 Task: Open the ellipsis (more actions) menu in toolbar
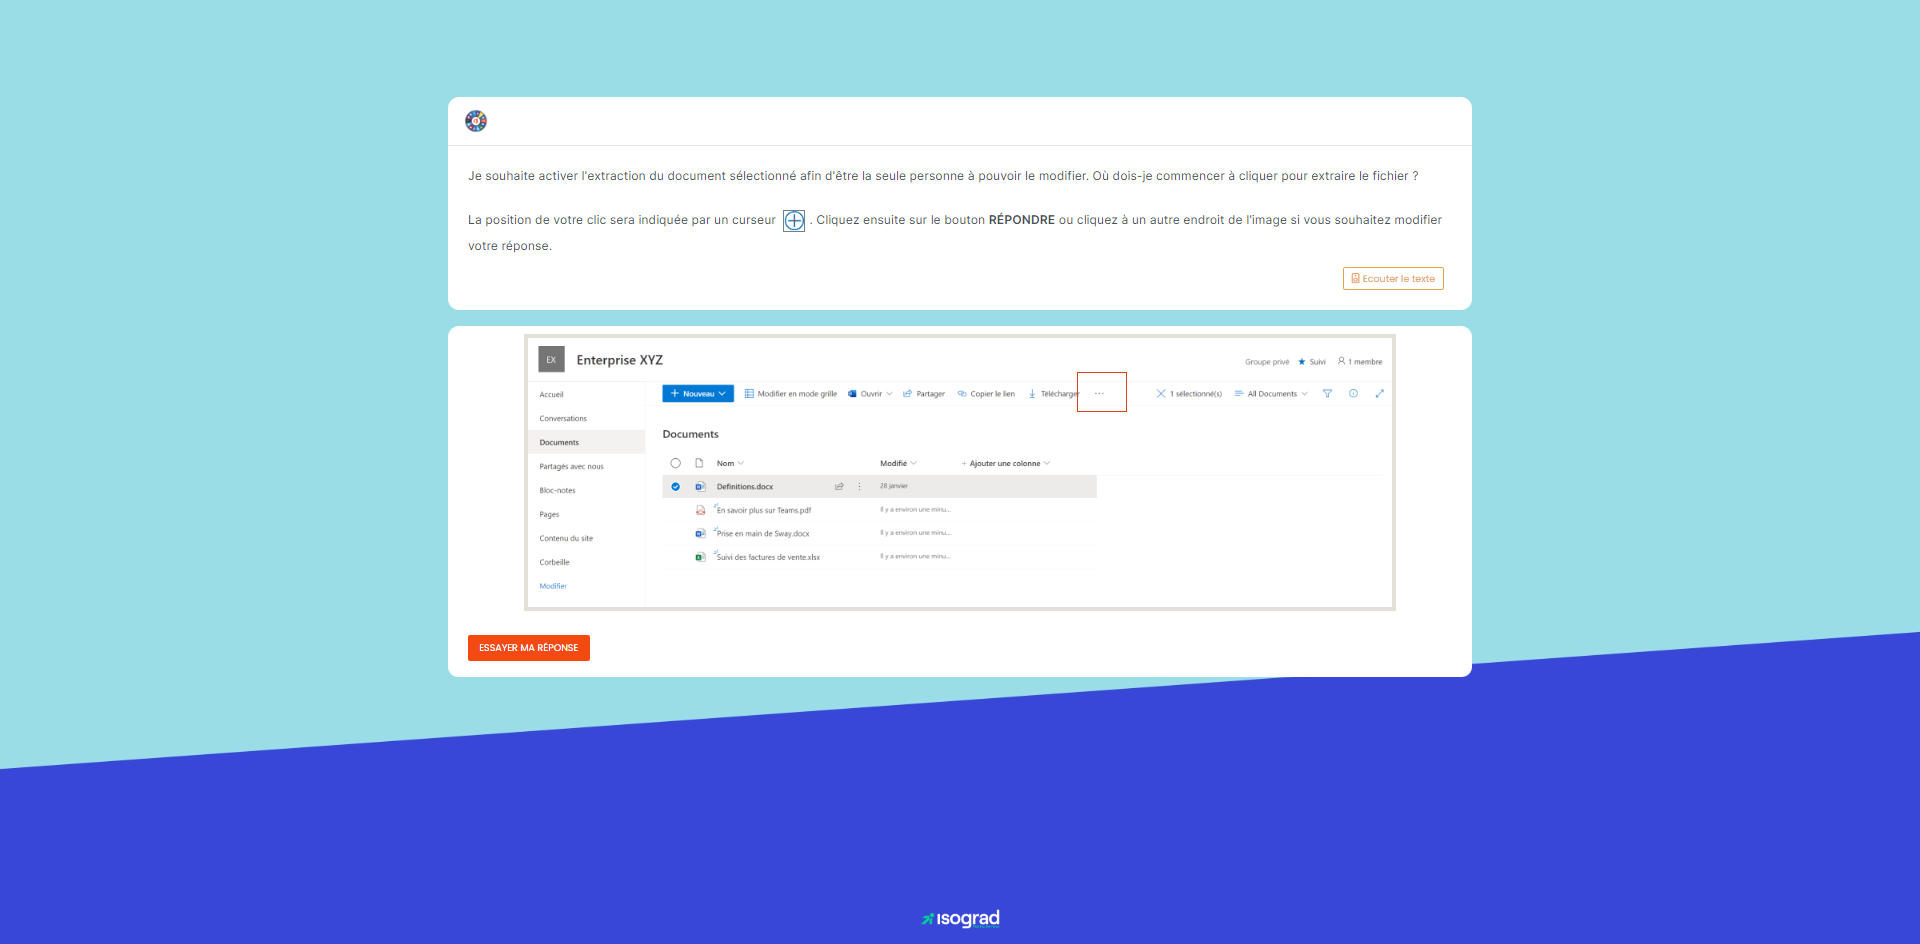[1101, 393]
